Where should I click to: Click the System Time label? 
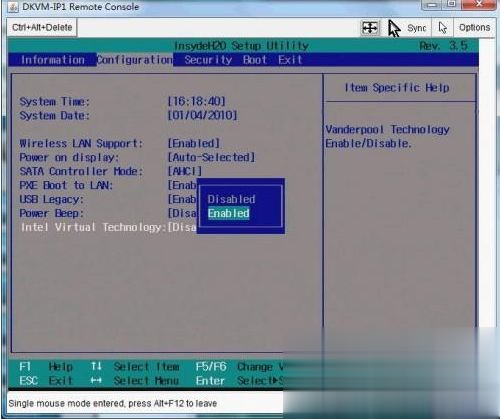coord(55,101)
